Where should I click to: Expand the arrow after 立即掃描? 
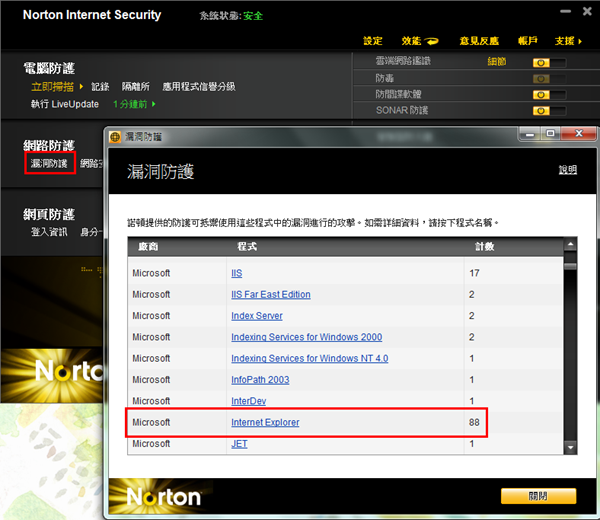pyautogui.click(x=81, y=86)
